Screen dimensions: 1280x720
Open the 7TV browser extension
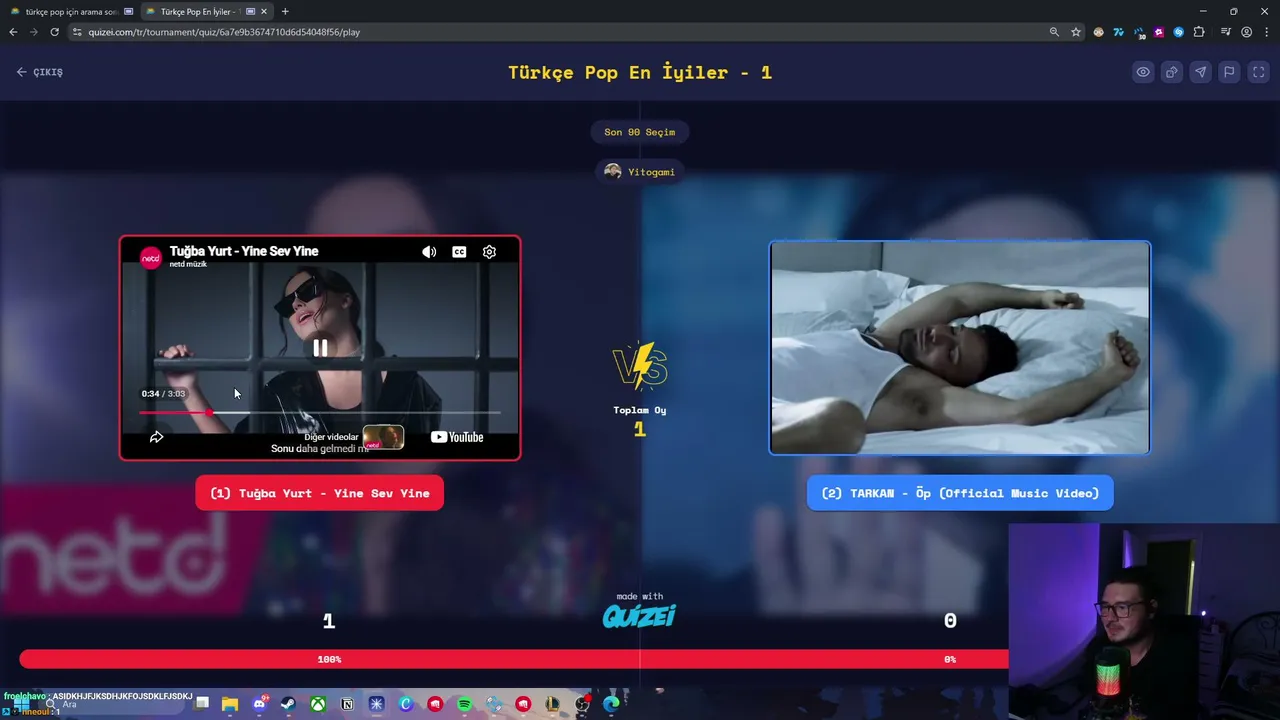point(1119,32)
